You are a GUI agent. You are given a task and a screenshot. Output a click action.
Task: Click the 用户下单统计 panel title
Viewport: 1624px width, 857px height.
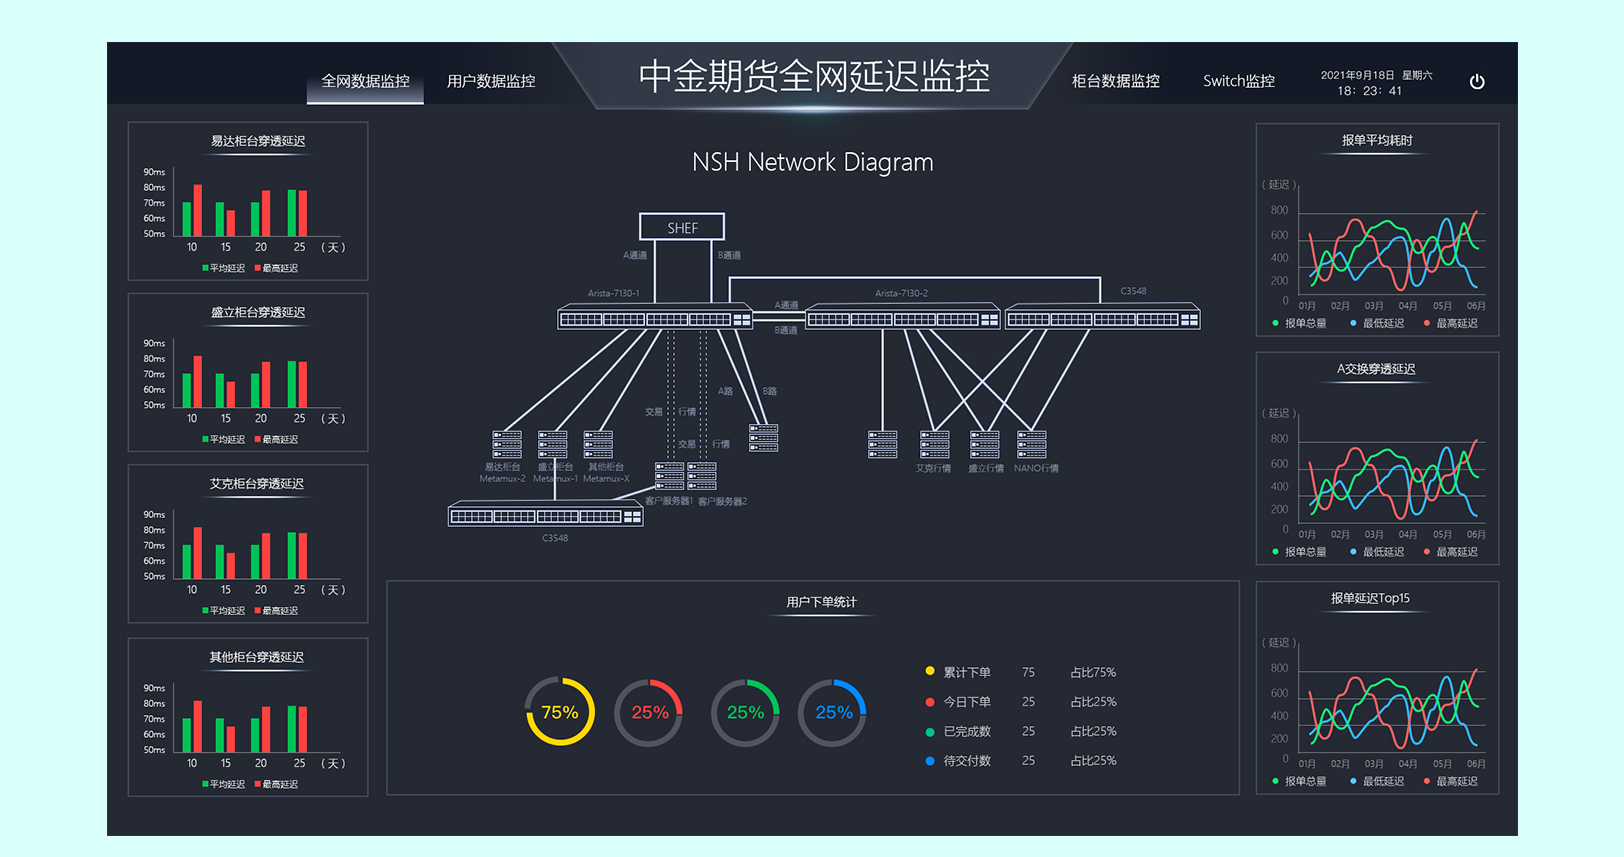(821, 602)
